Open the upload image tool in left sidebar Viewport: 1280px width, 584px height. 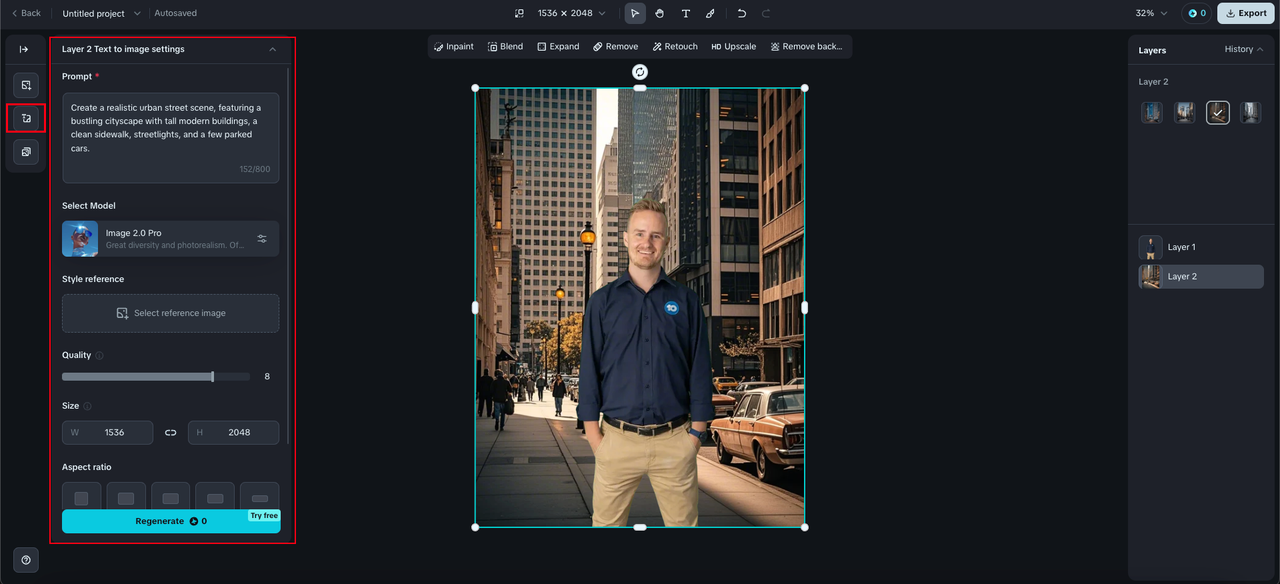[26, 85]
